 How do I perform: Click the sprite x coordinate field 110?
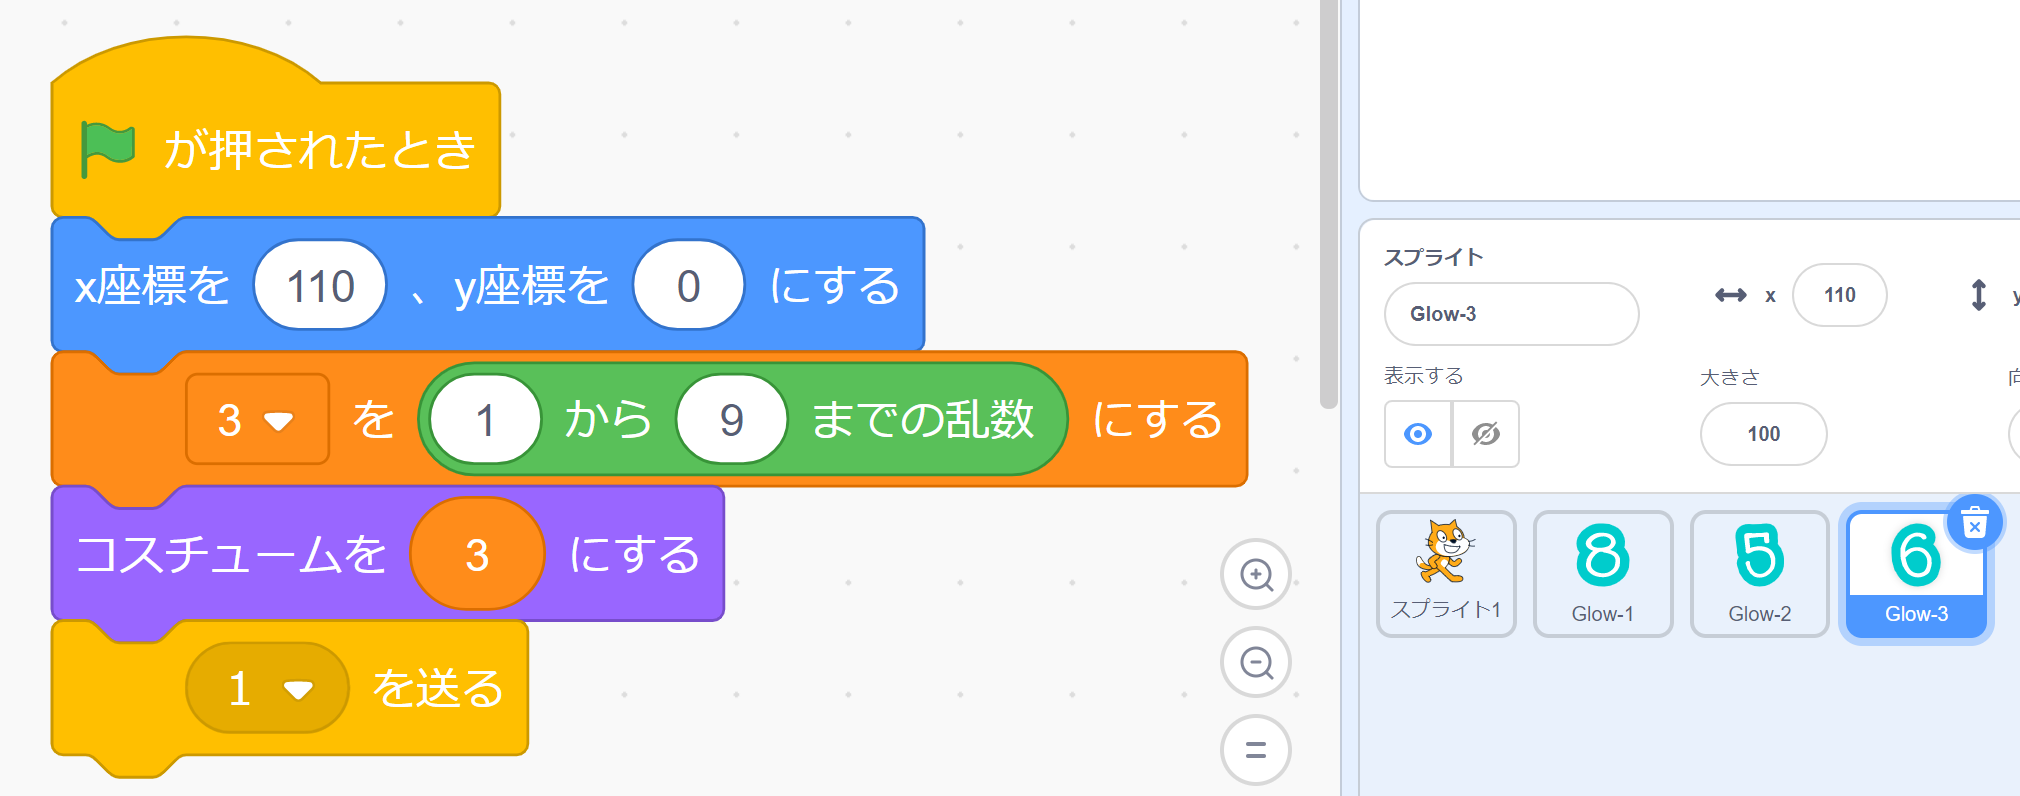tap(1839, 295)
